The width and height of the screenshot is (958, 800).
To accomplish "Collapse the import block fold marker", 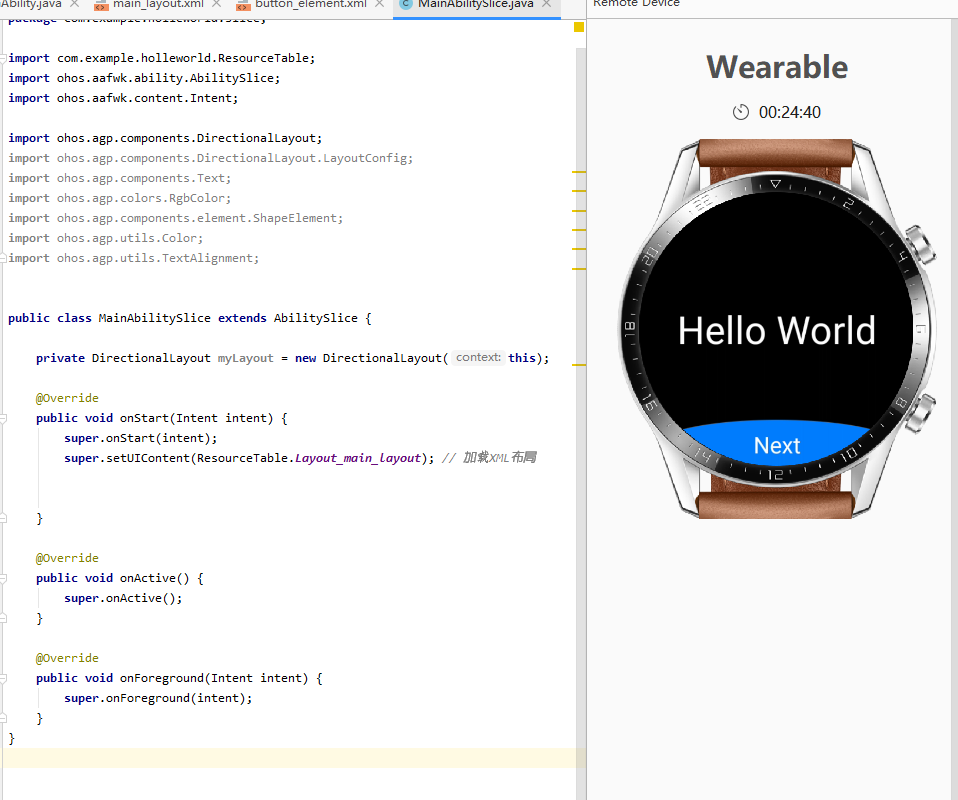I will pos(3,58).
